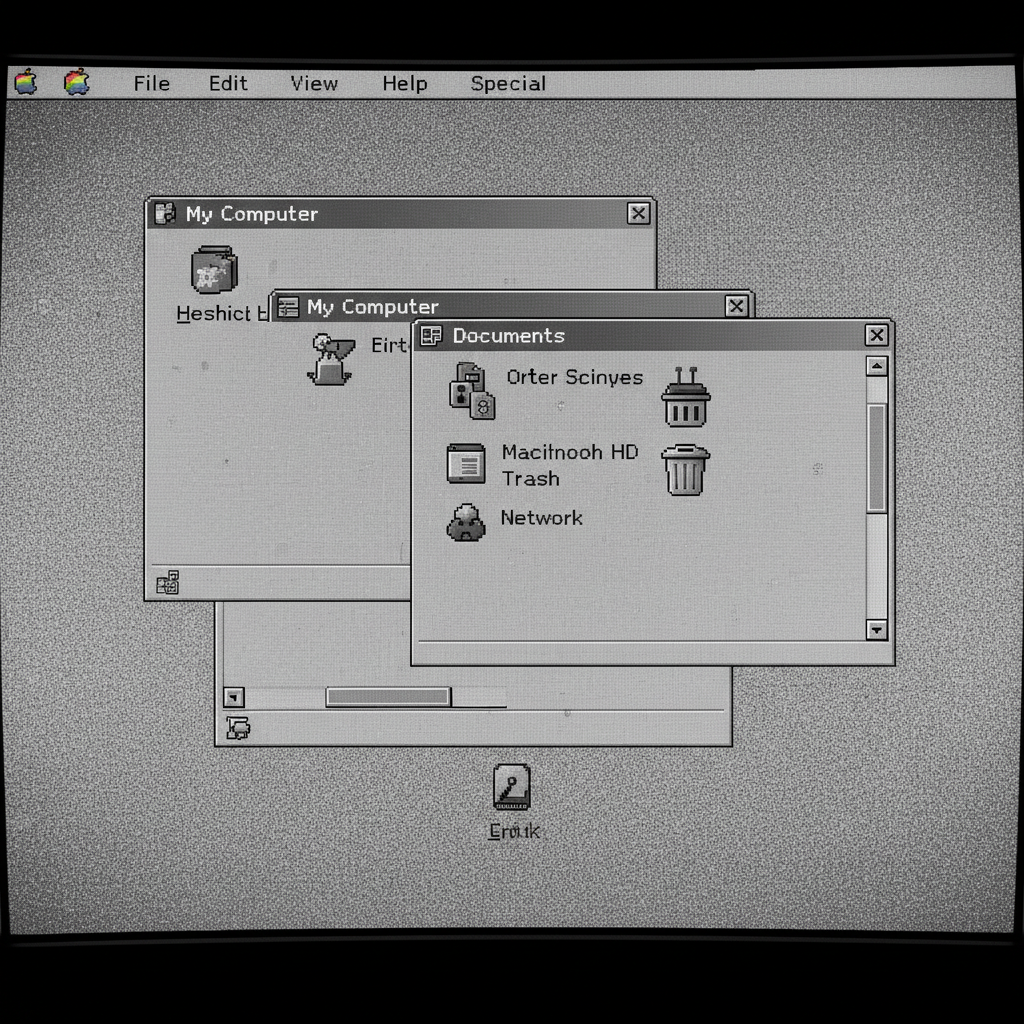Click the Documents window title text

click(x=509, y=336)
